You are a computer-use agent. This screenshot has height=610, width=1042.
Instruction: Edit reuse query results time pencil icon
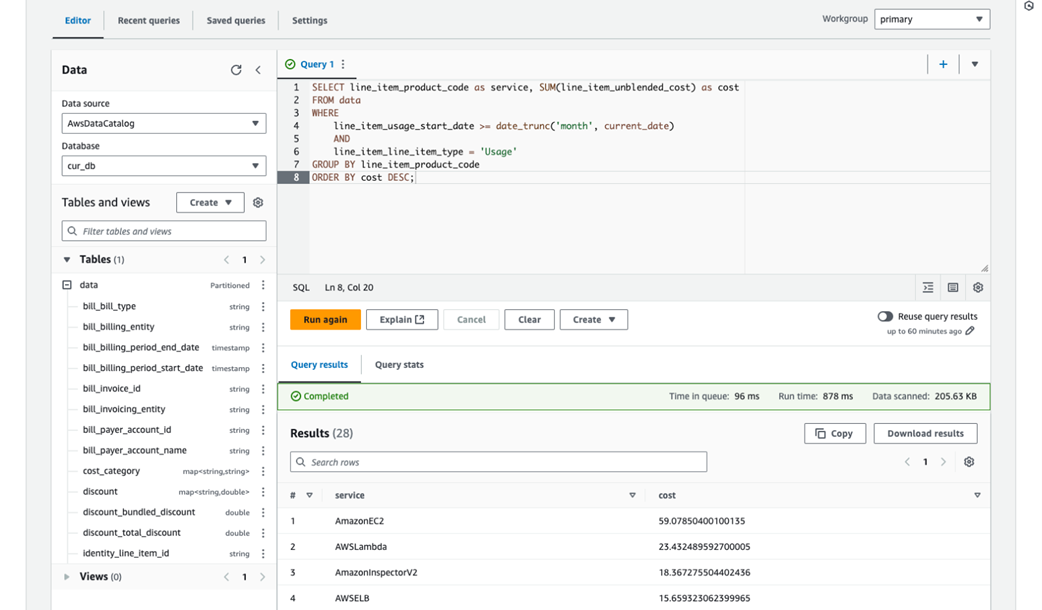pyautogui.click(x=970, y=331)
